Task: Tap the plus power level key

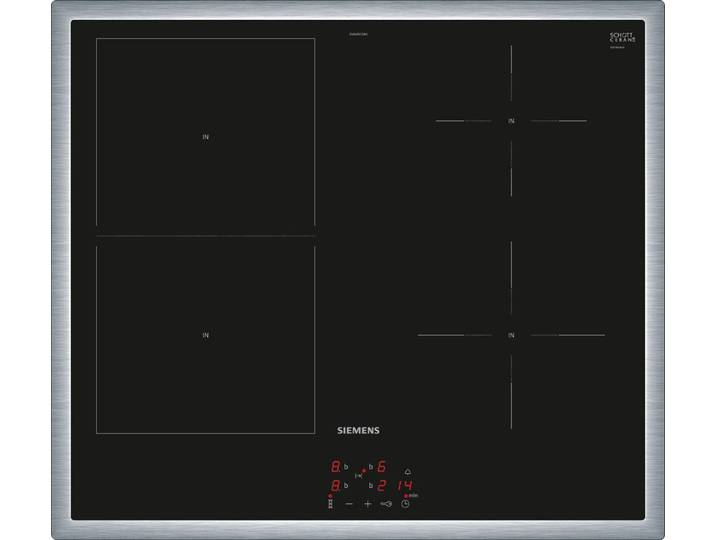Action: coord(368,504)
